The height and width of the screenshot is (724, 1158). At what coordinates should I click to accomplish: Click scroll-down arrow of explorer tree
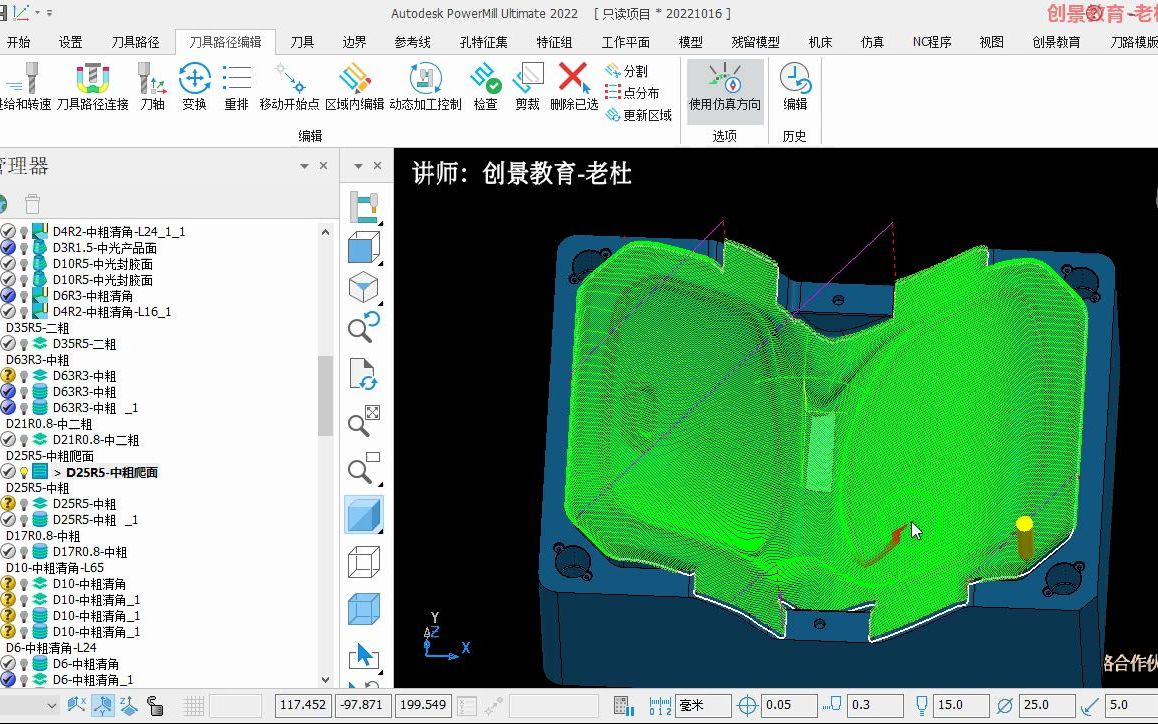pyautogui.click(x=325, y=680)
